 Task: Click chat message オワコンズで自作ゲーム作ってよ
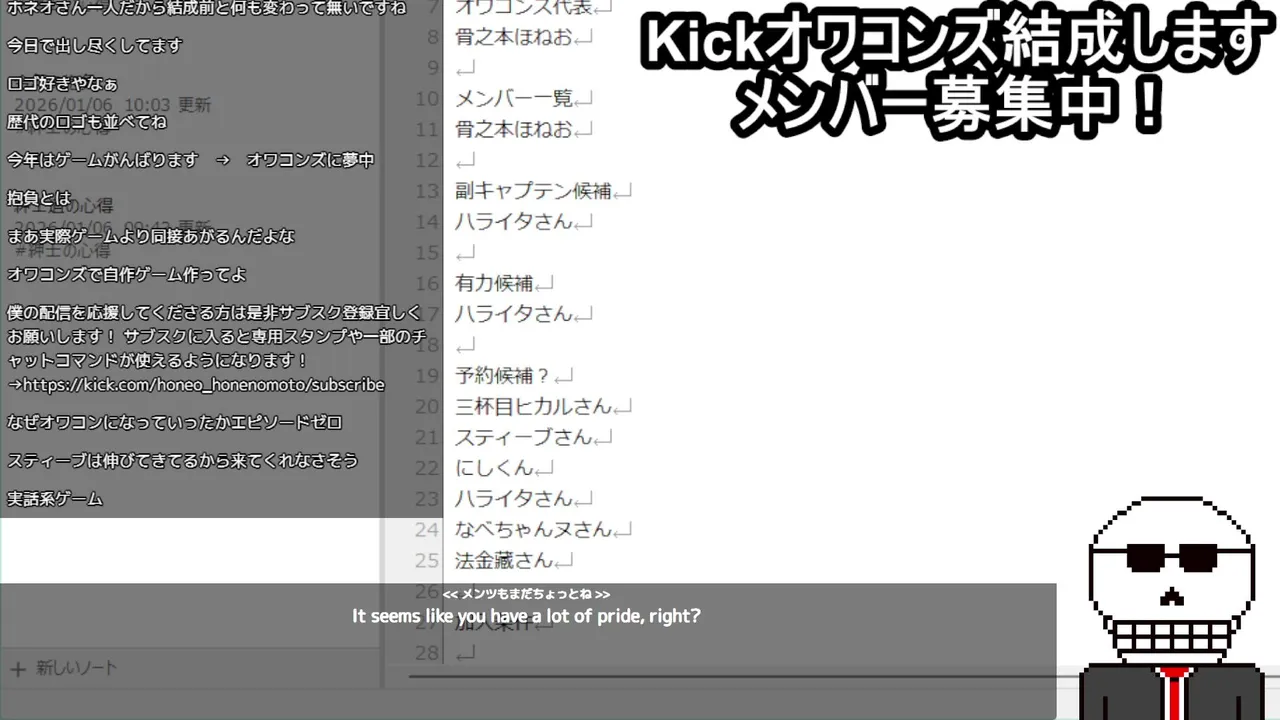pos(127,274)
